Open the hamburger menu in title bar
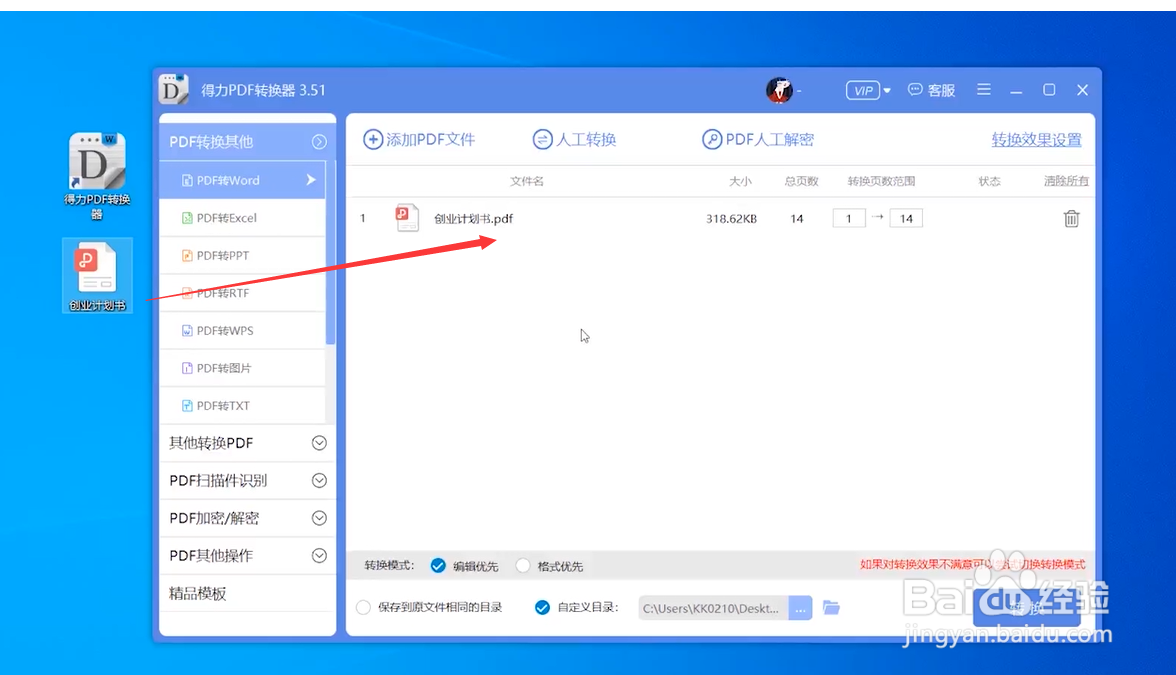 coord(983,89)
